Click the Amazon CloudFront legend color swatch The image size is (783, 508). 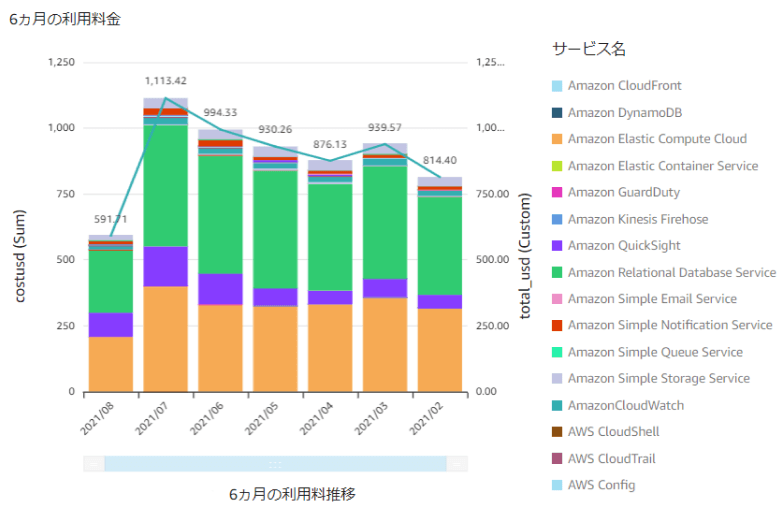pos(557,87)
